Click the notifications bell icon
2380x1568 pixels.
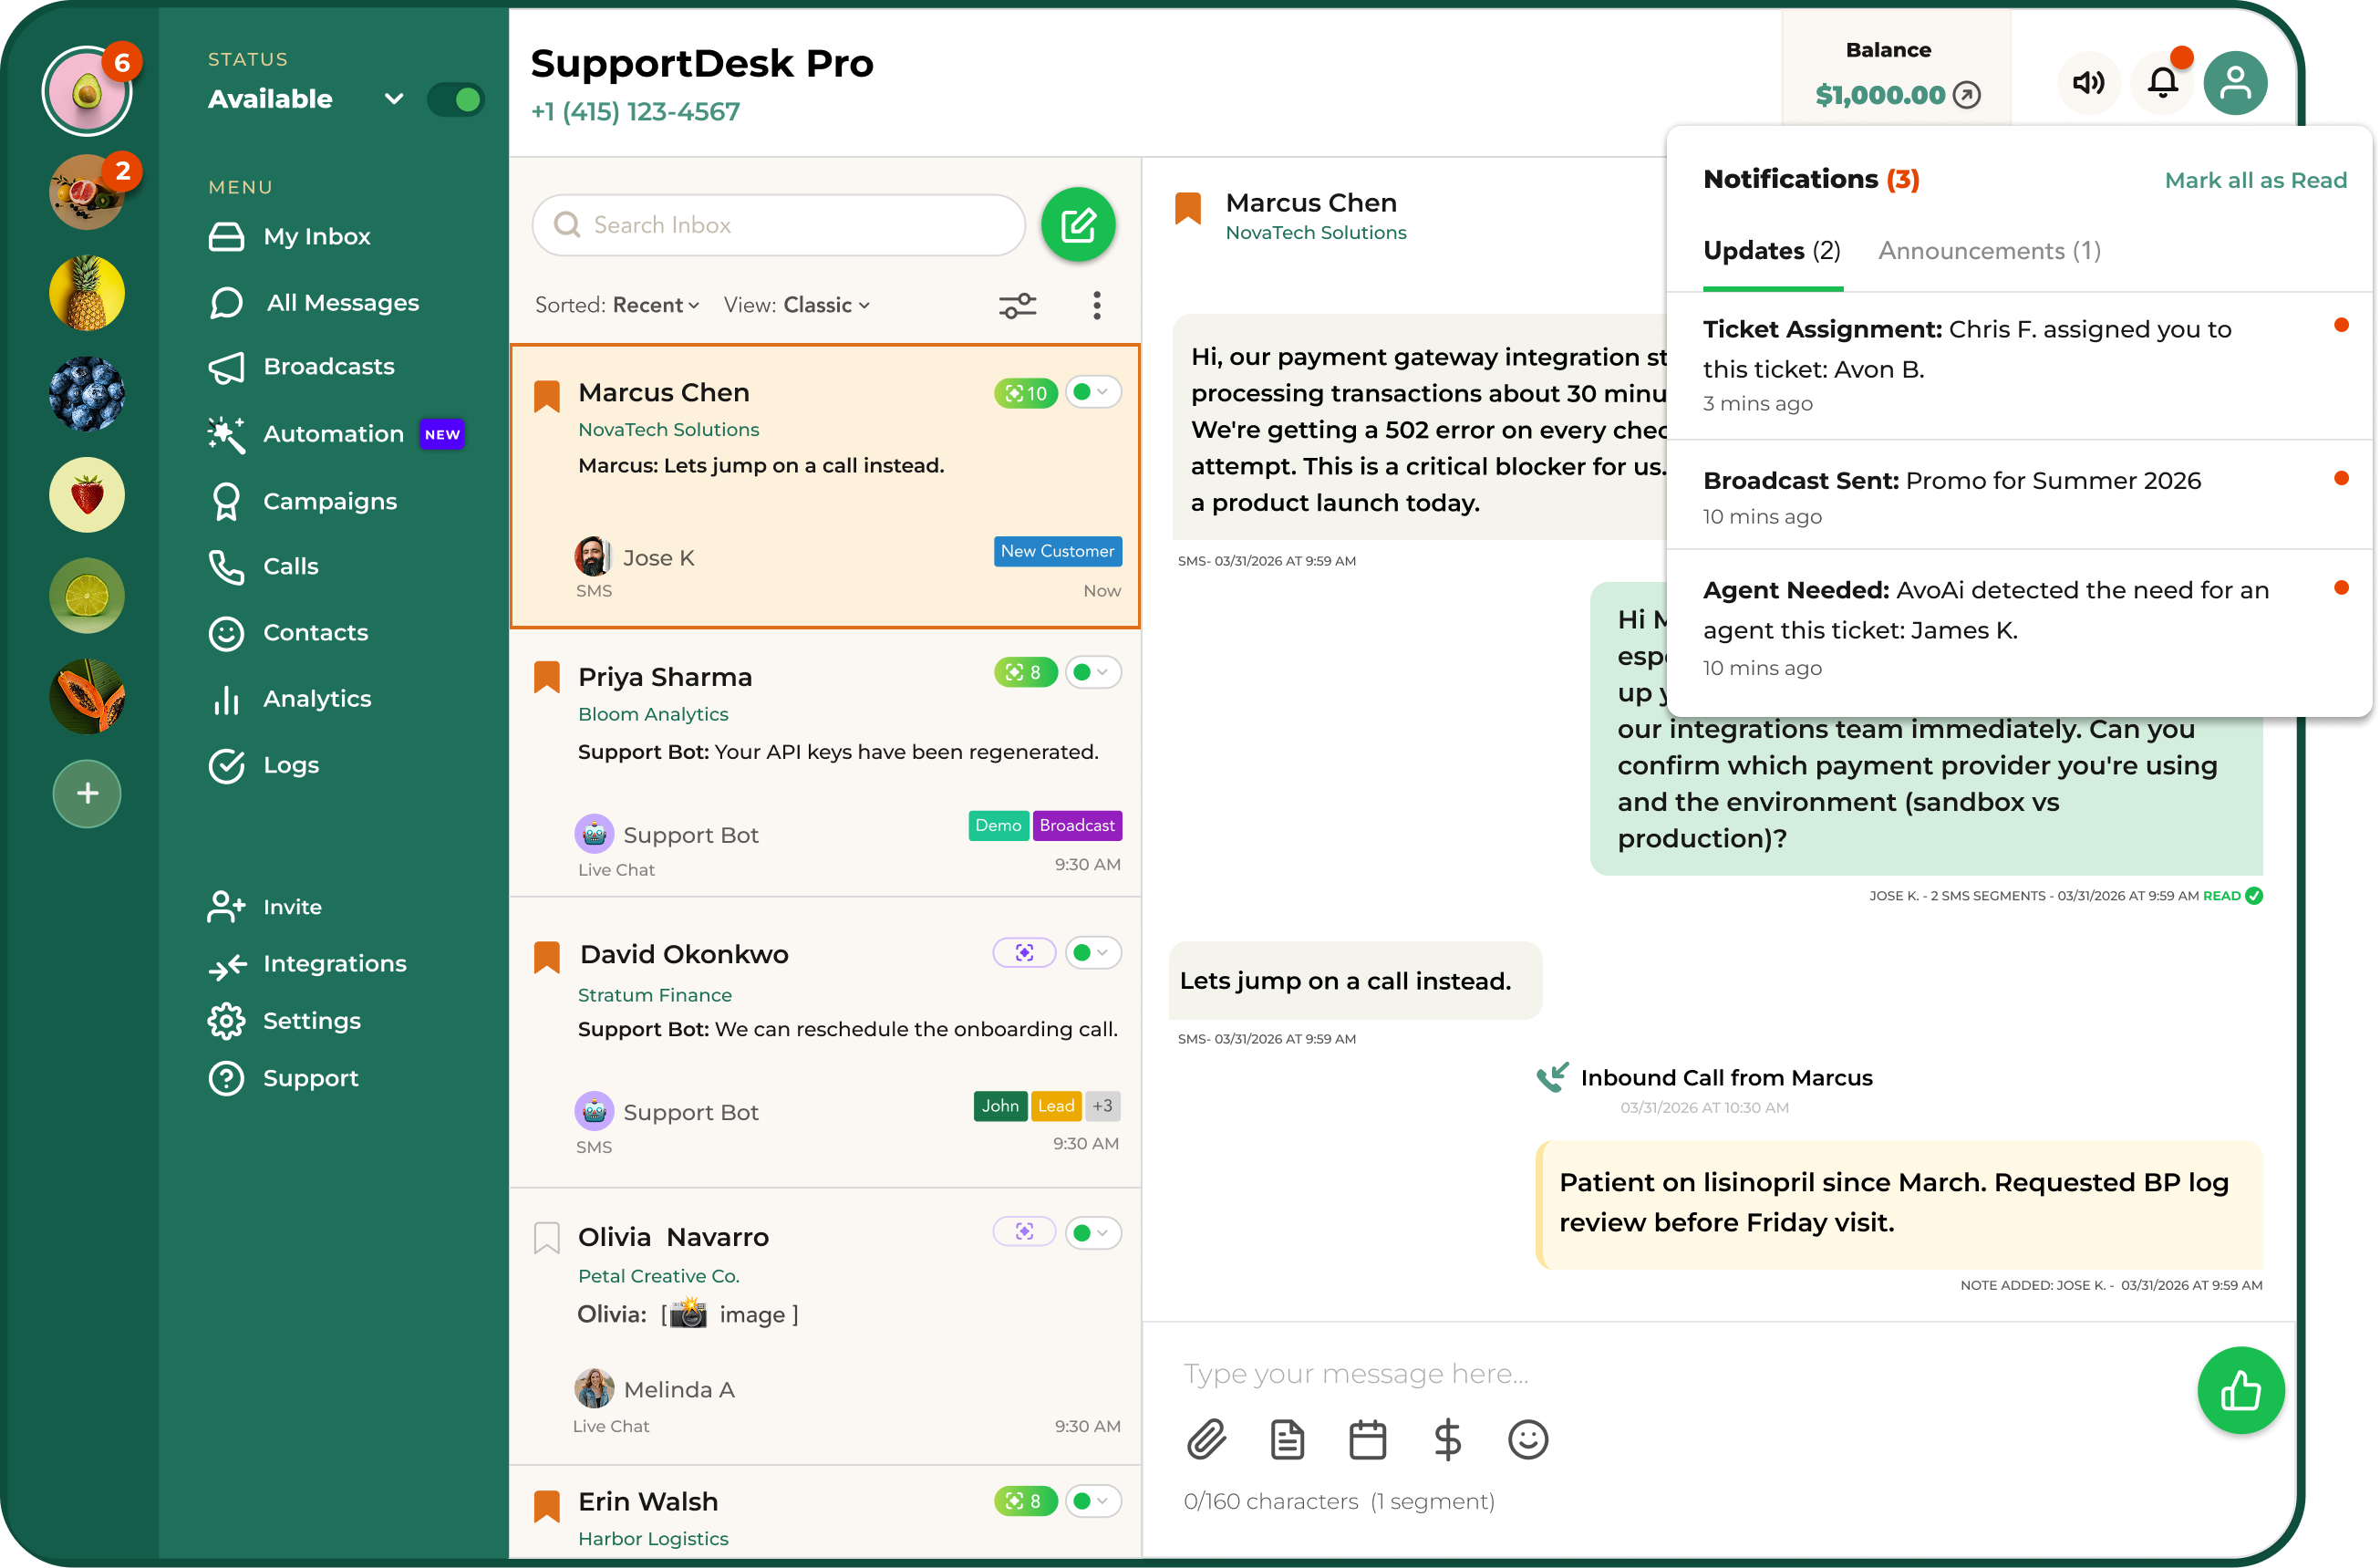[2163, 83]
